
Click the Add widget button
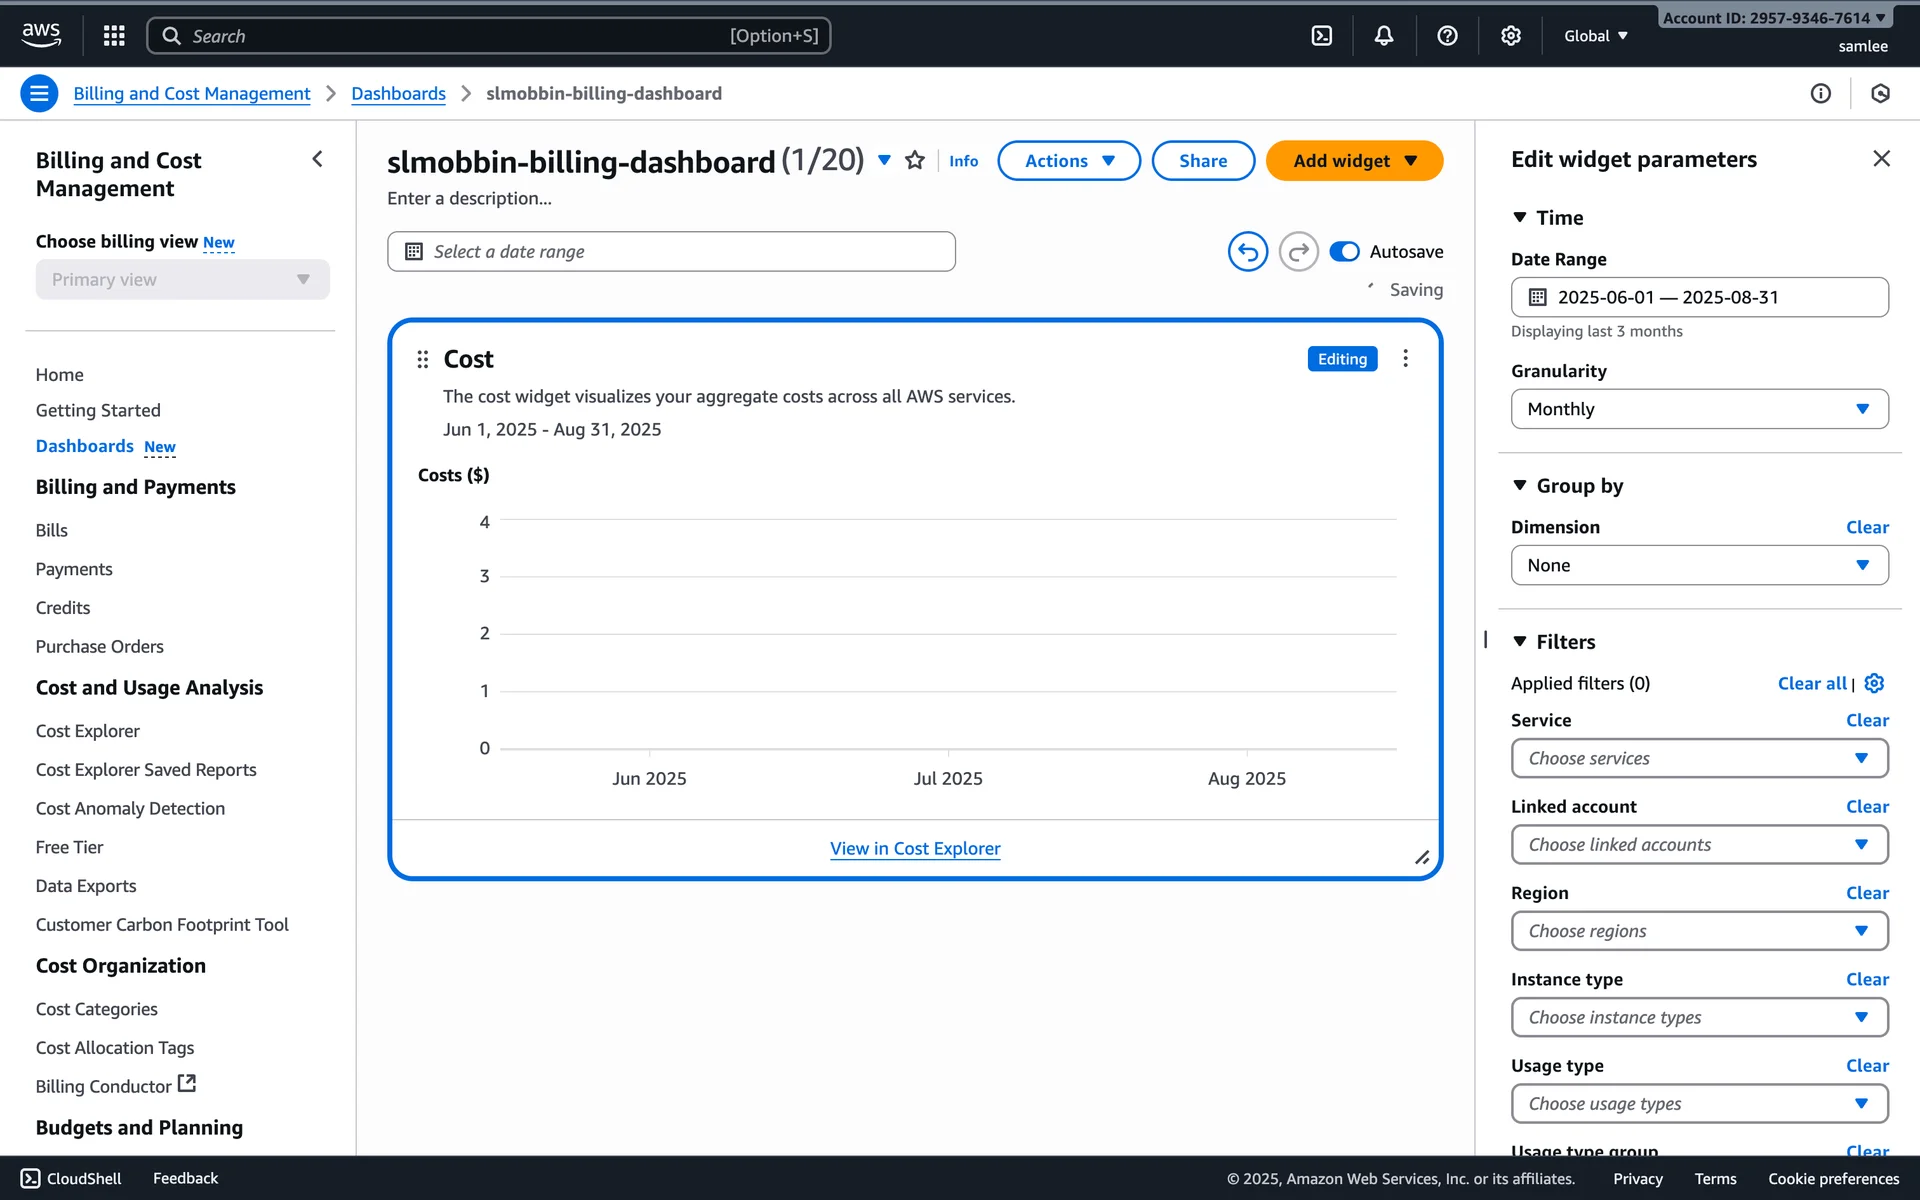1353,161
